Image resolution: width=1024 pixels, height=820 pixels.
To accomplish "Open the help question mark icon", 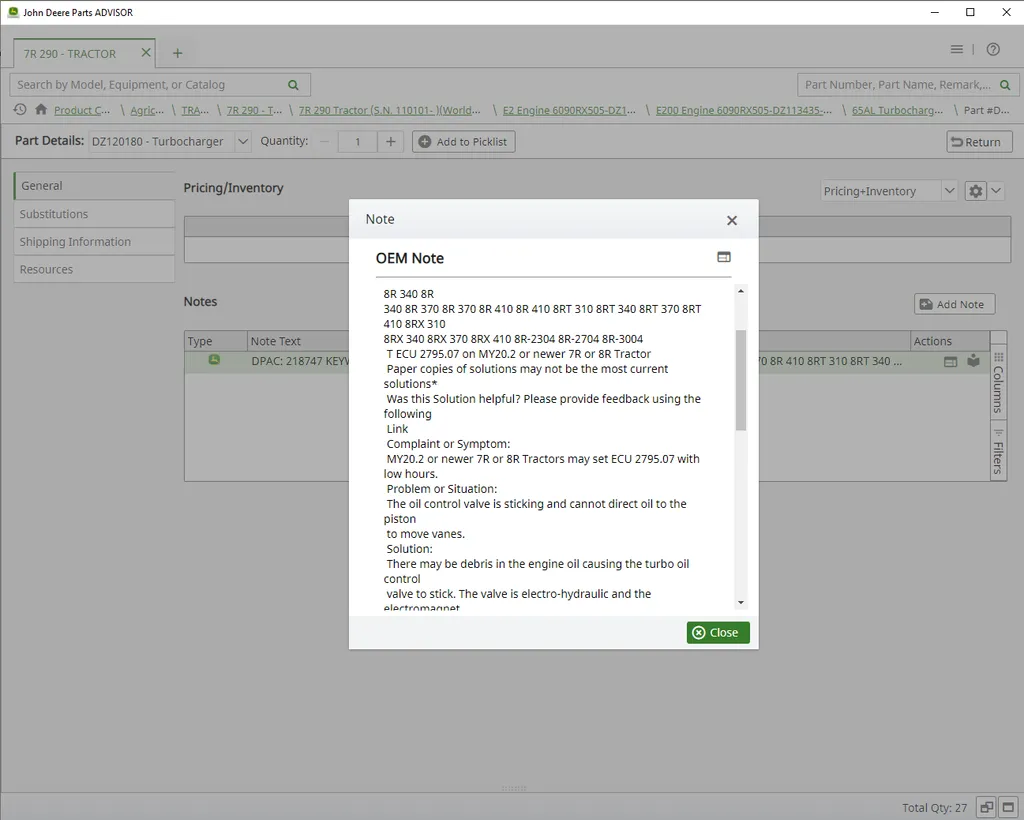I will coord(993,50).
